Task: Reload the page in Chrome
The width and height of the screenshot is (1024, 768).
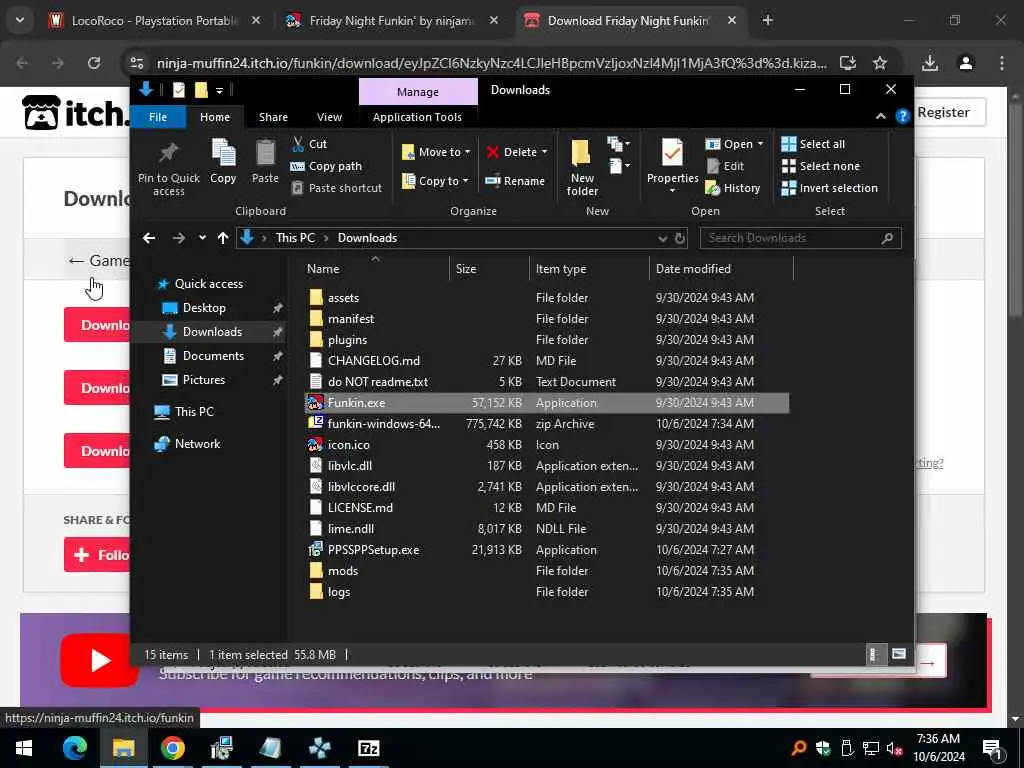Action: (94, 63)
